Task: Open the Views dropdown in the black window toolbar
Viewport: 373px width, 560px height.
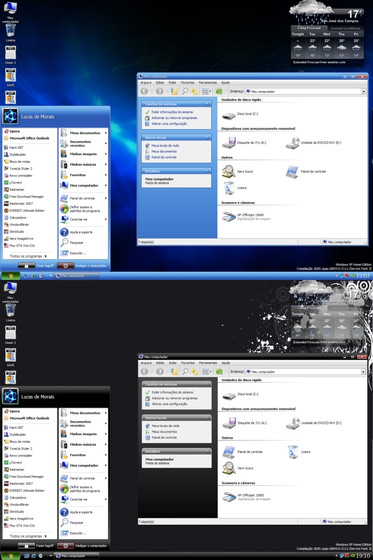Action: tap(206, 372)
